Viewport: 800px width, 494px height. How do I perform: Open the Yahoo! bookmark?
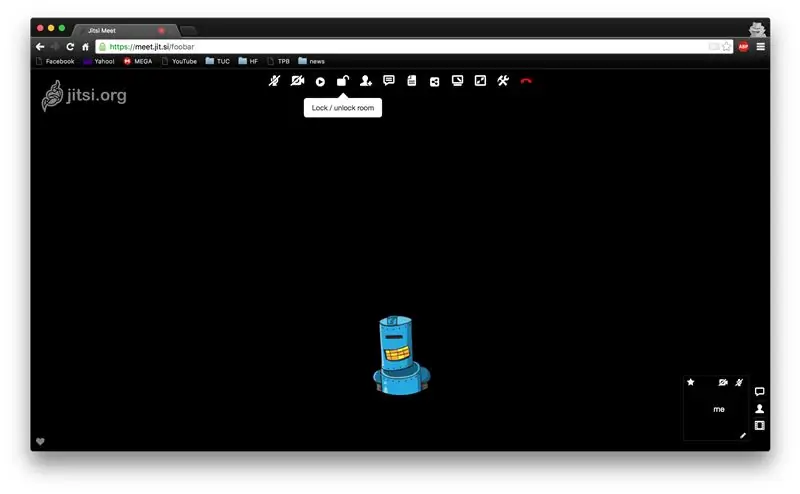coord(99,61)
